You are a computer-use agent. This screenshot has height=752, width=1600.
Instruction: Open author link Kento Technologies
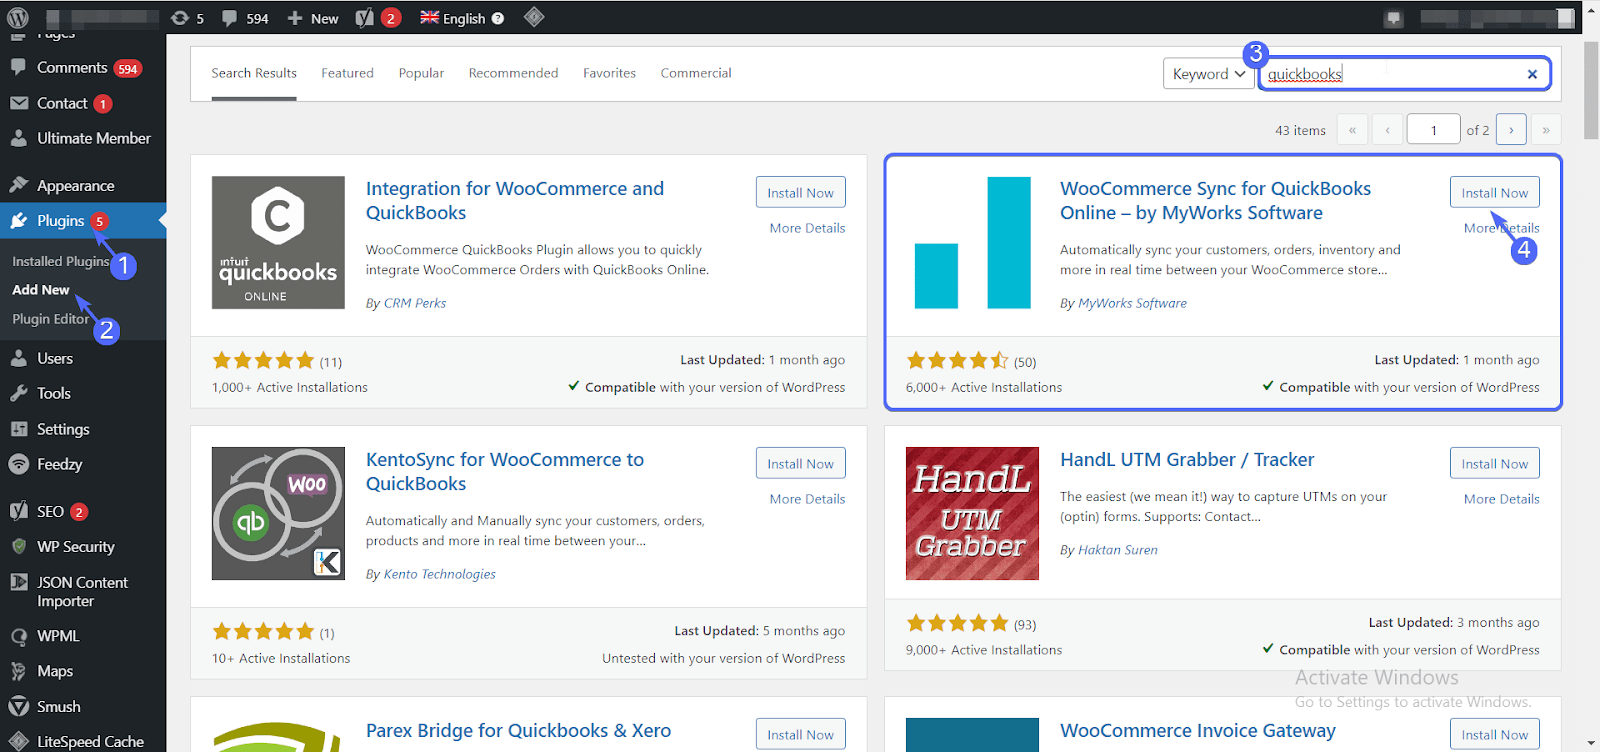point(439,574)
